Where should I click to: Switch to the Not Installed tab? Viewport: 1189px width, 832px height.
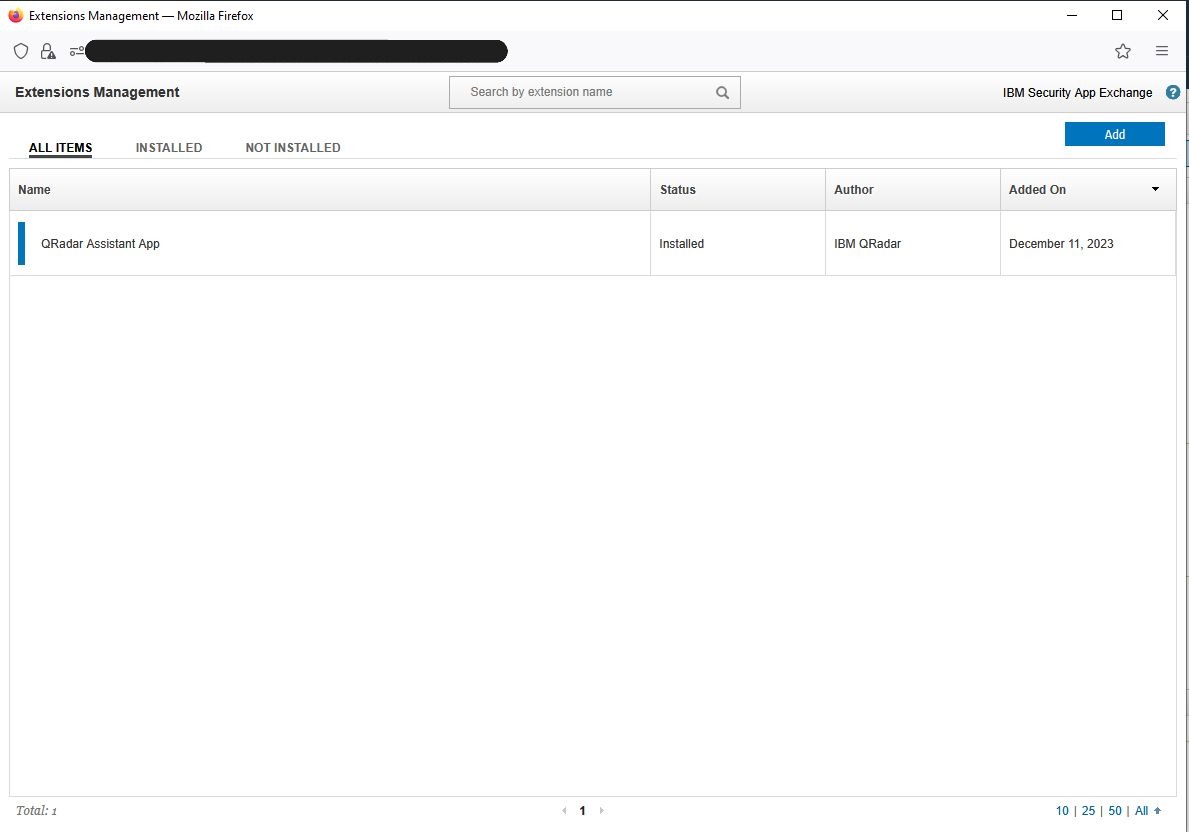tap(293, 148)
